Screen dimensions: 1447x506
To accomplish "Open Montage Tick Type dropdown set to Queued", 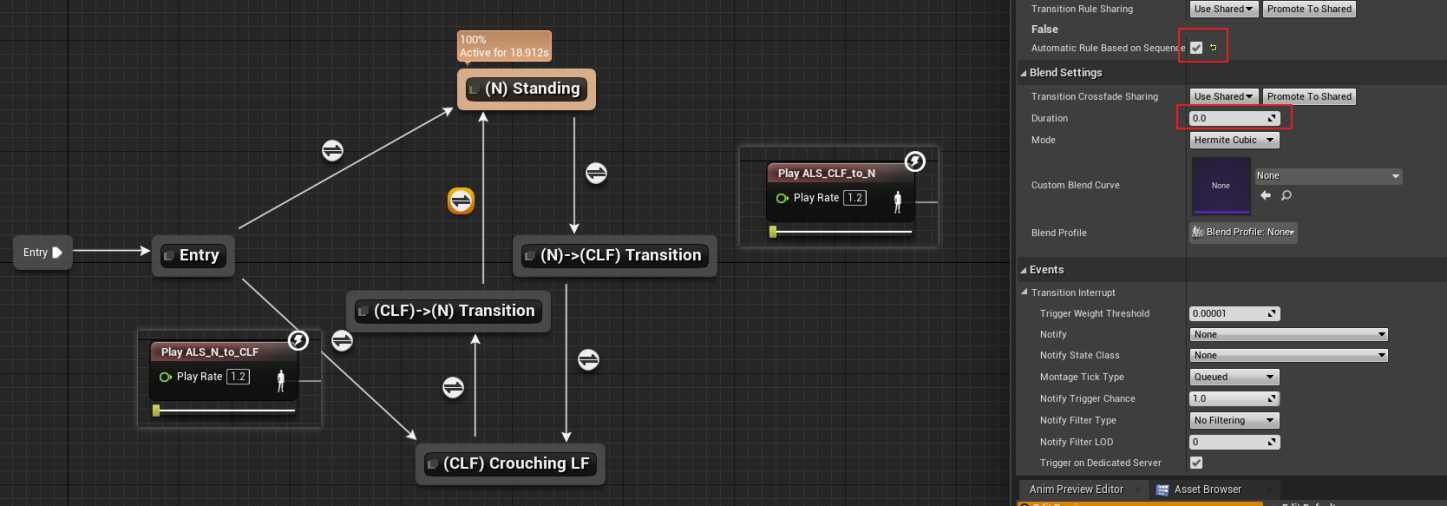I will coord(1234,377).
